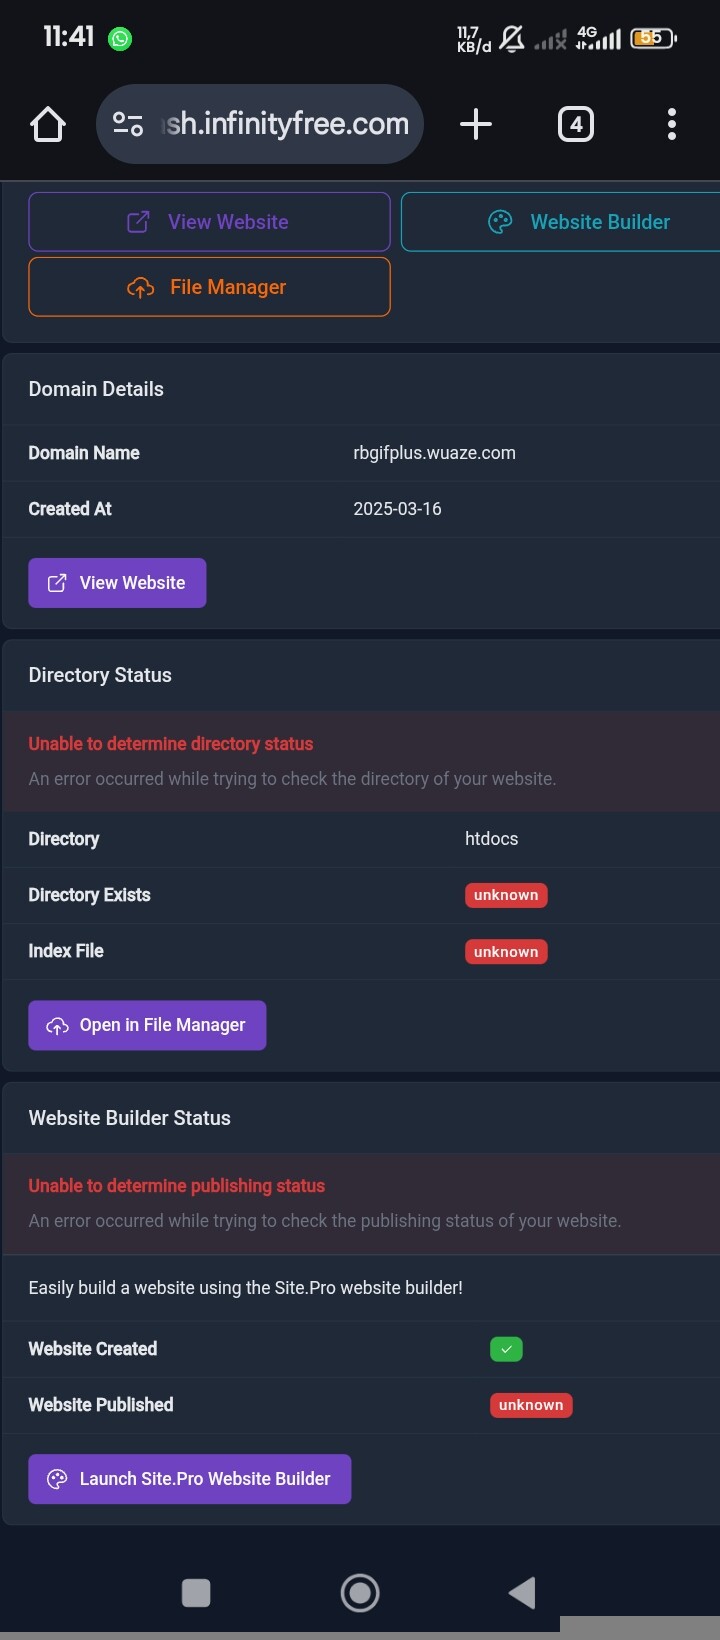Tap the Android recent apps square
Viewport: 720px width, 1640px height.
(x=196, y=1593)
